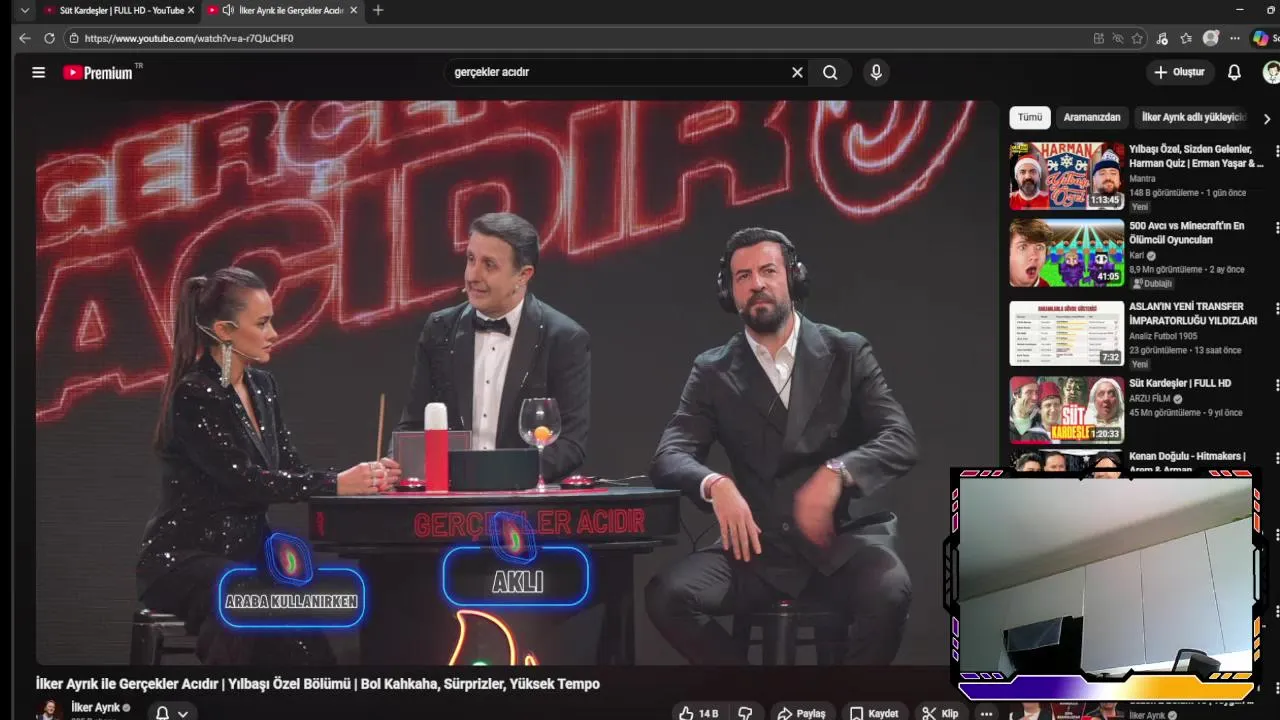Viewport: 1280px width, 720px height.
Task: Open the address bar apps icon
Action: pos(1099,38)
